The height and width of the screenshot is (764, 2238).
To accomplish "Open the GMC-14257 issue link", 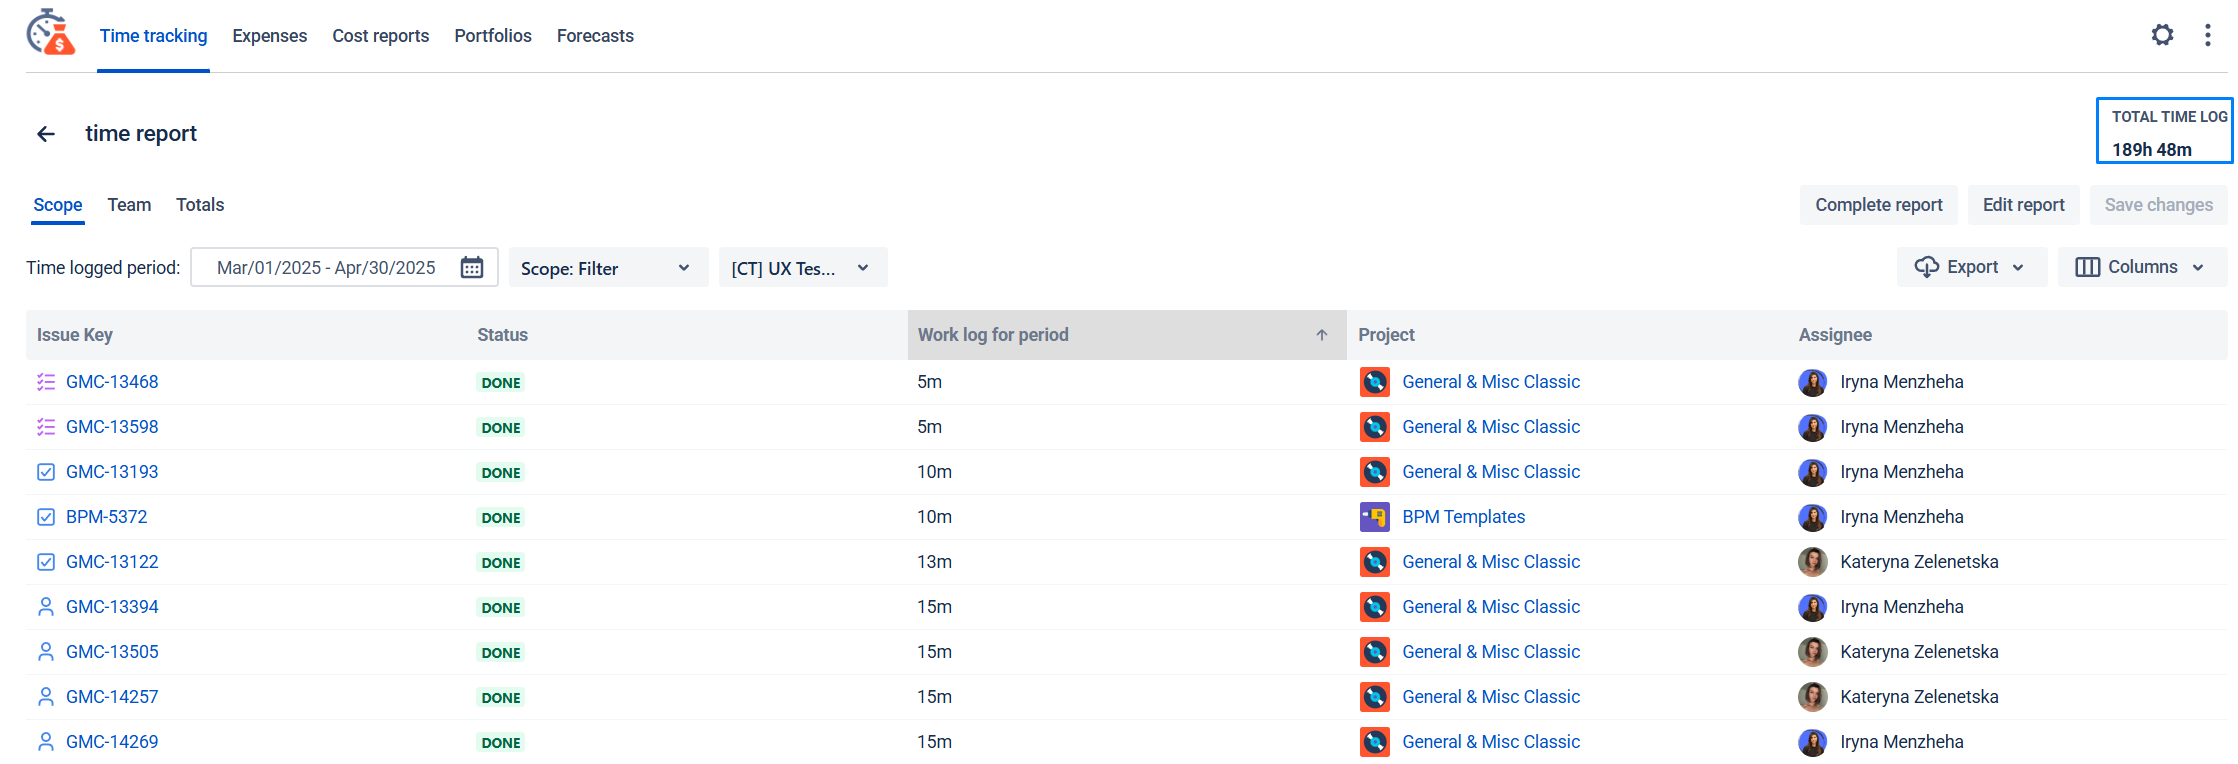I will point(112,697).
